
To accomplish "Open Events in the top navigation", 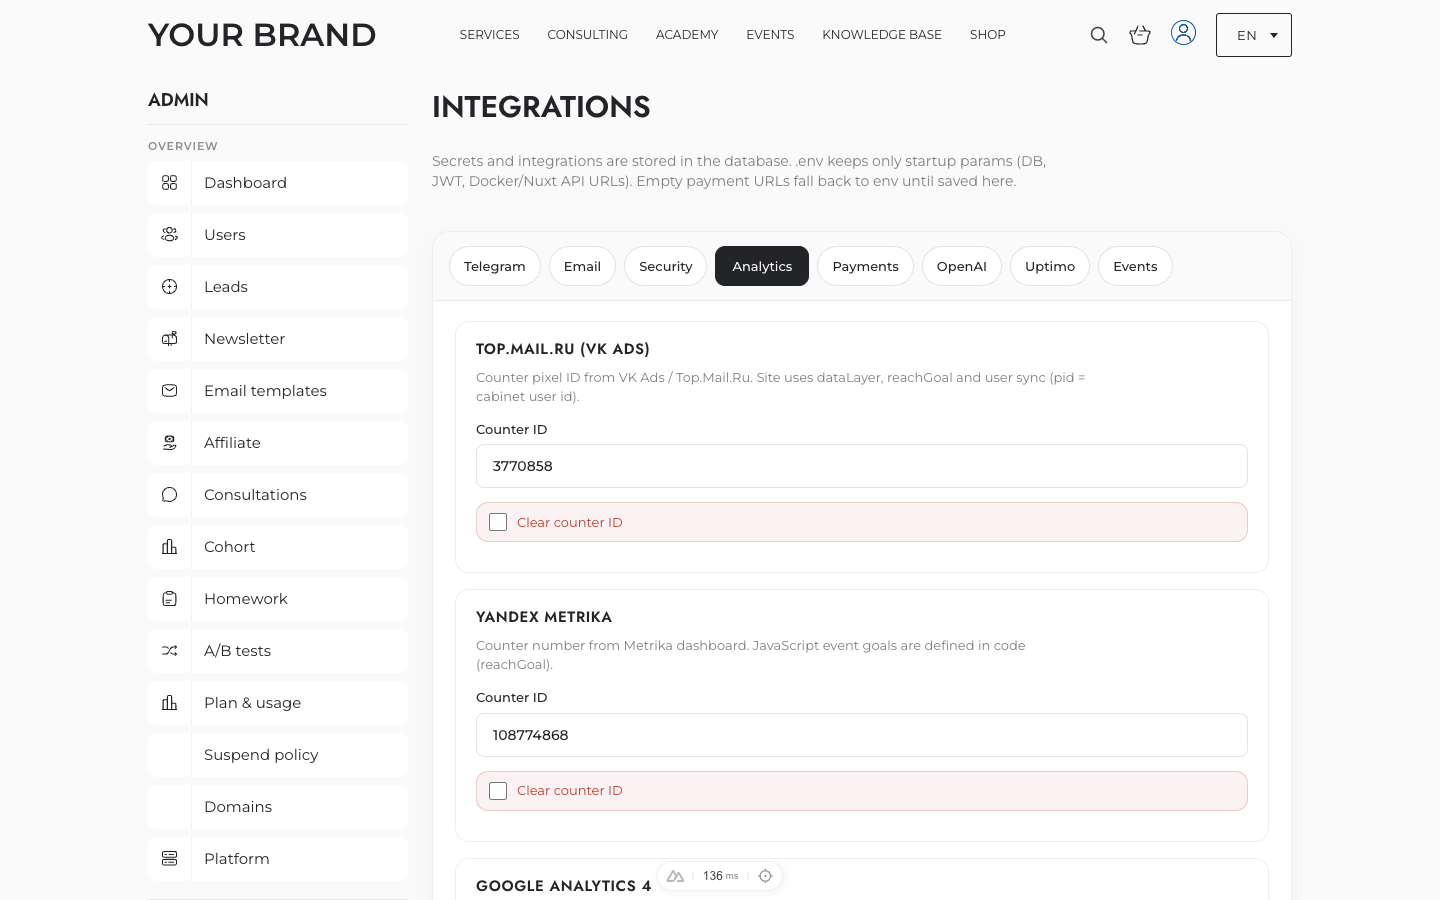I will pyautogui.click(x=770, y=35).
